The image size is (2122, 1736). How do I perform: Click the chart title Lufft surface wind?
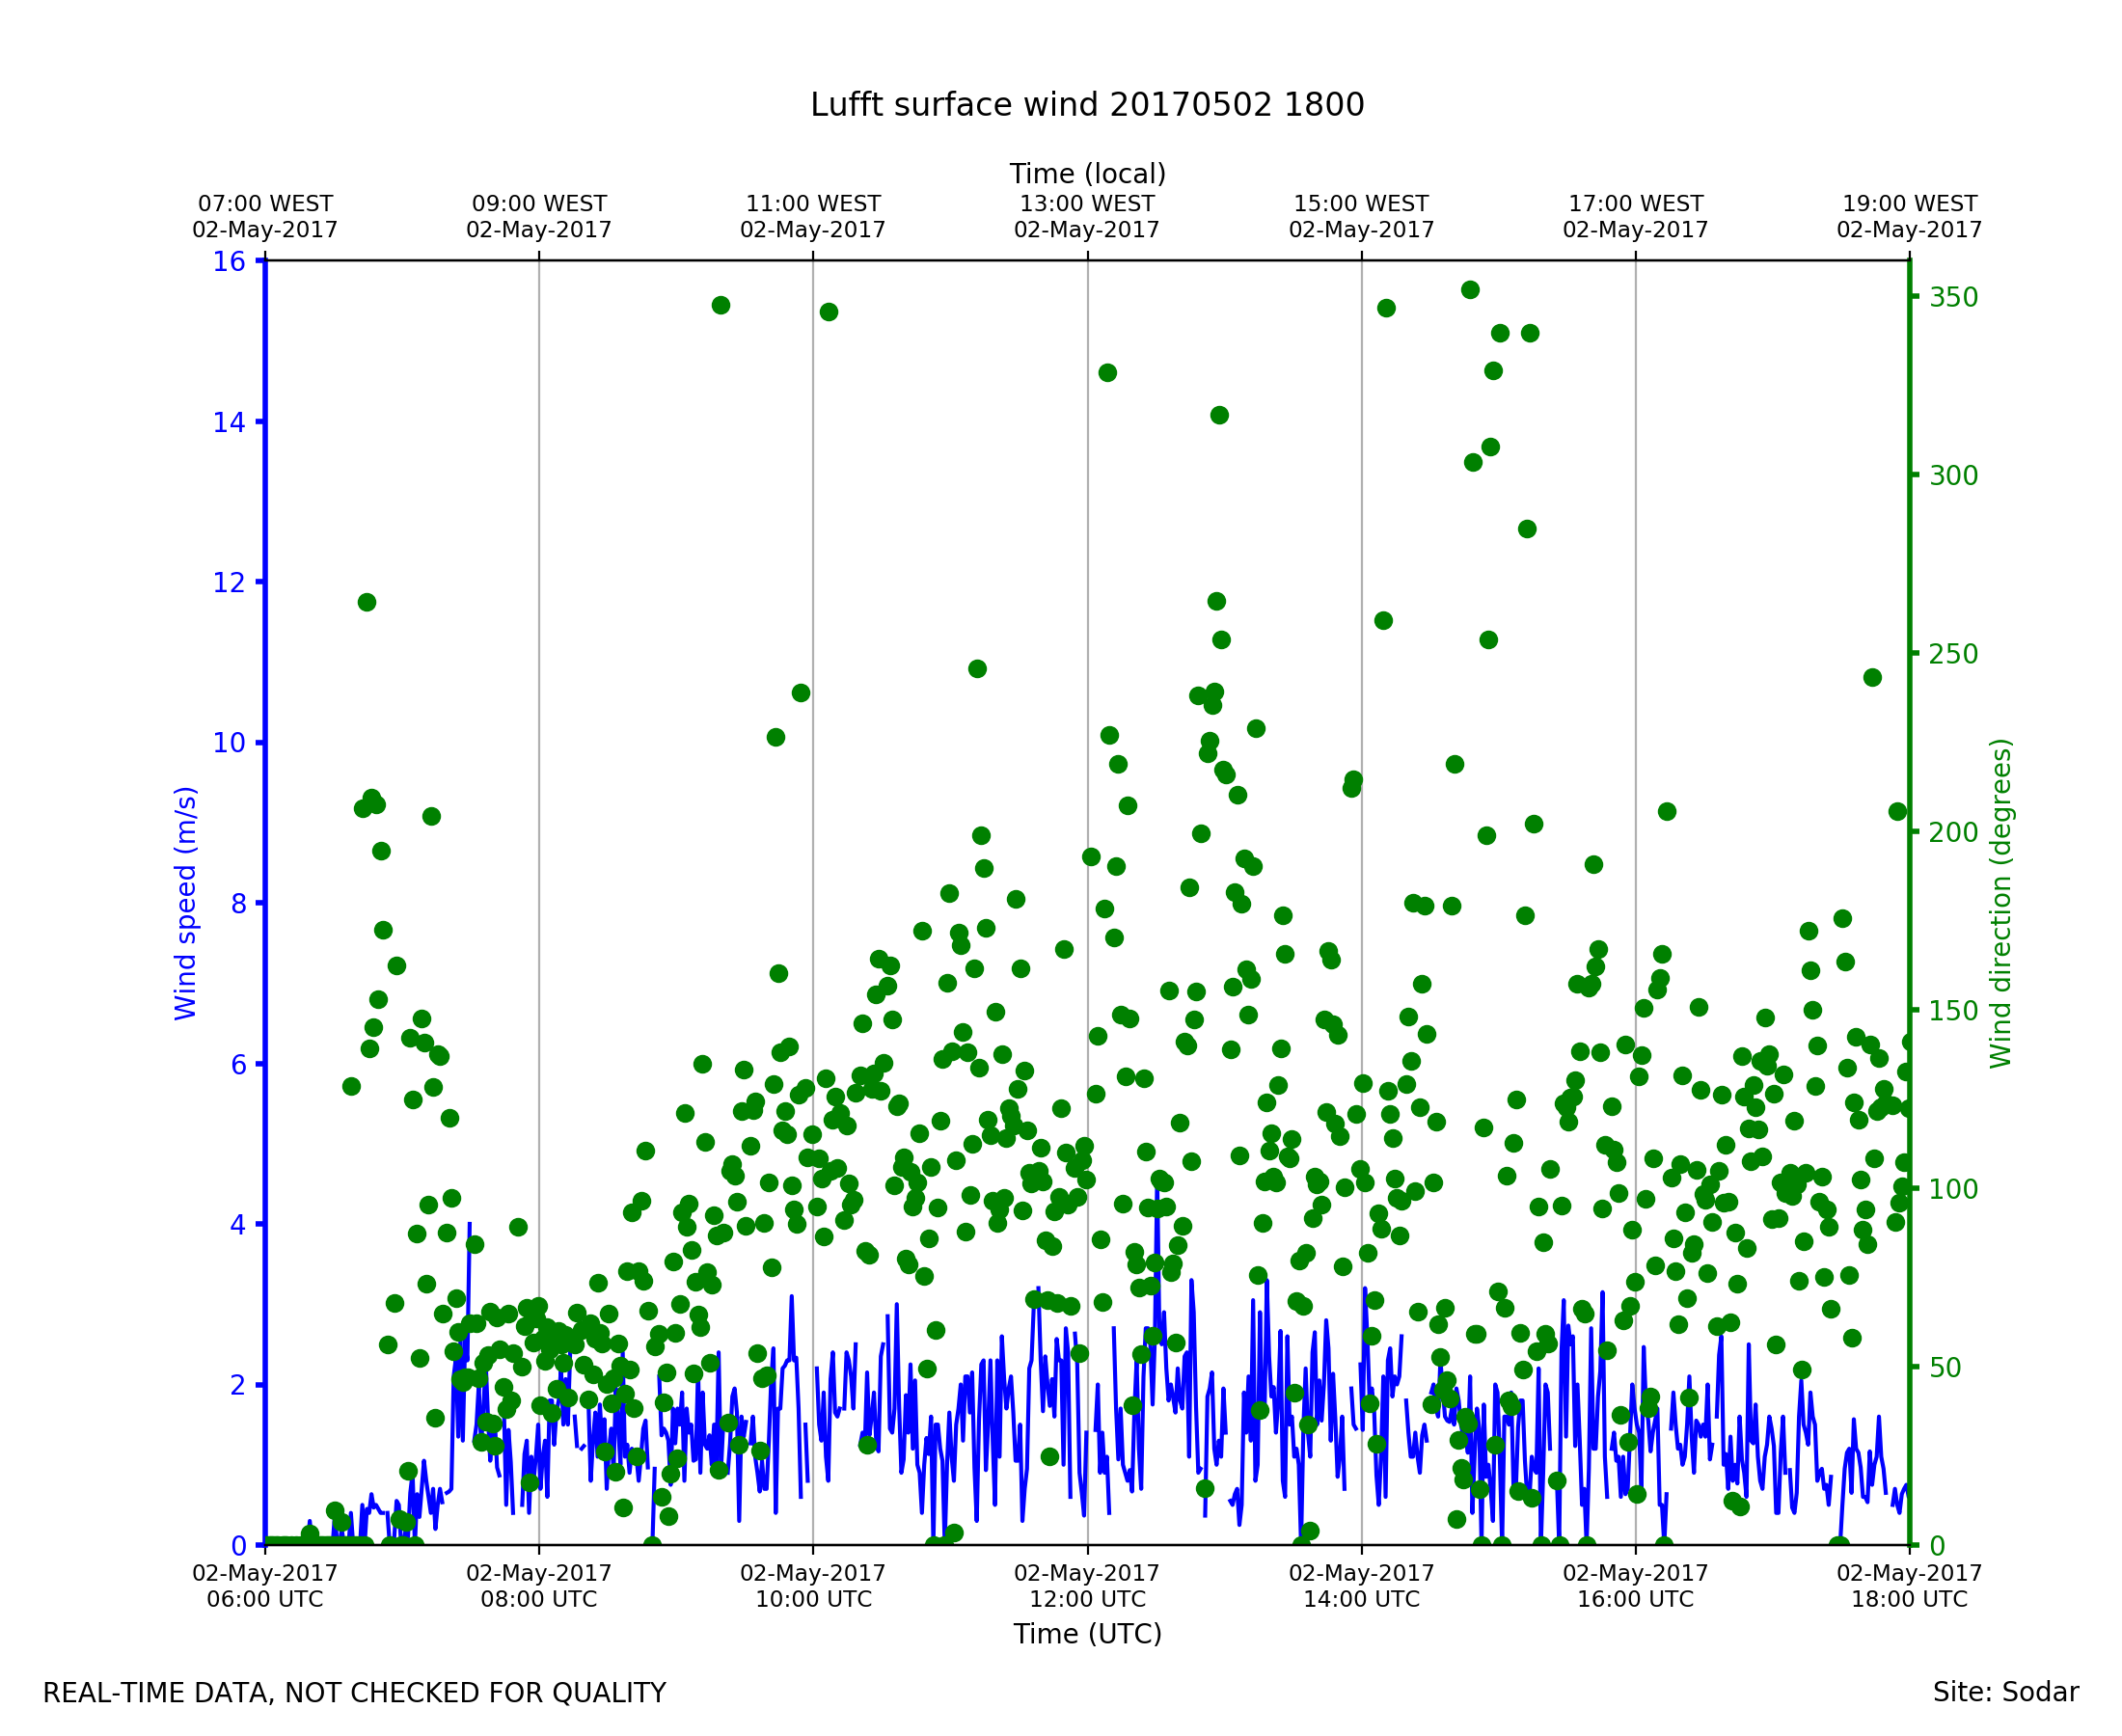(x=1087, y=105)
